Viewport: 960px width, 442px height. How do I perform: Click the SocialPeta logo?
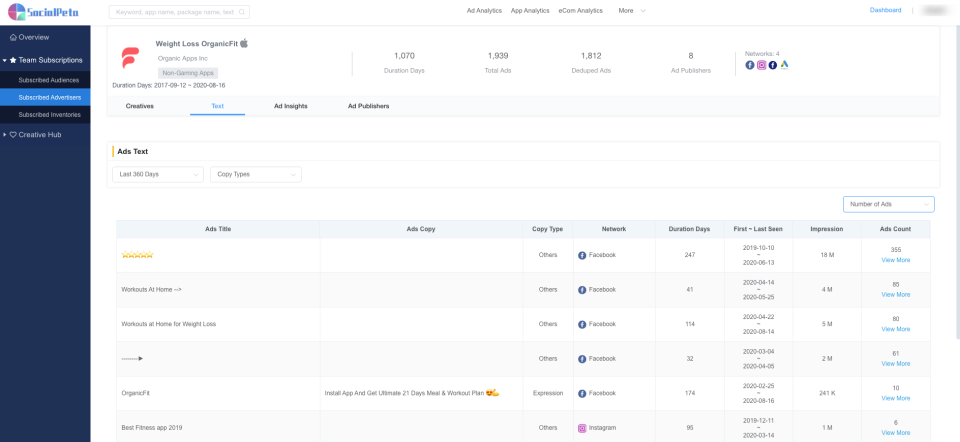43,12
